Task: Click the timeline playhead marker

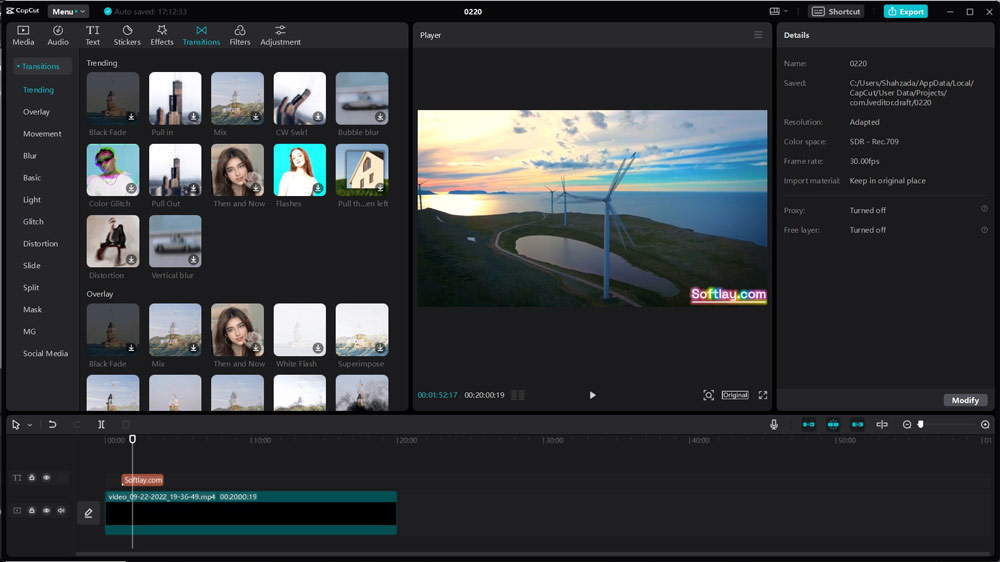Action: click(x=133, y=439)
